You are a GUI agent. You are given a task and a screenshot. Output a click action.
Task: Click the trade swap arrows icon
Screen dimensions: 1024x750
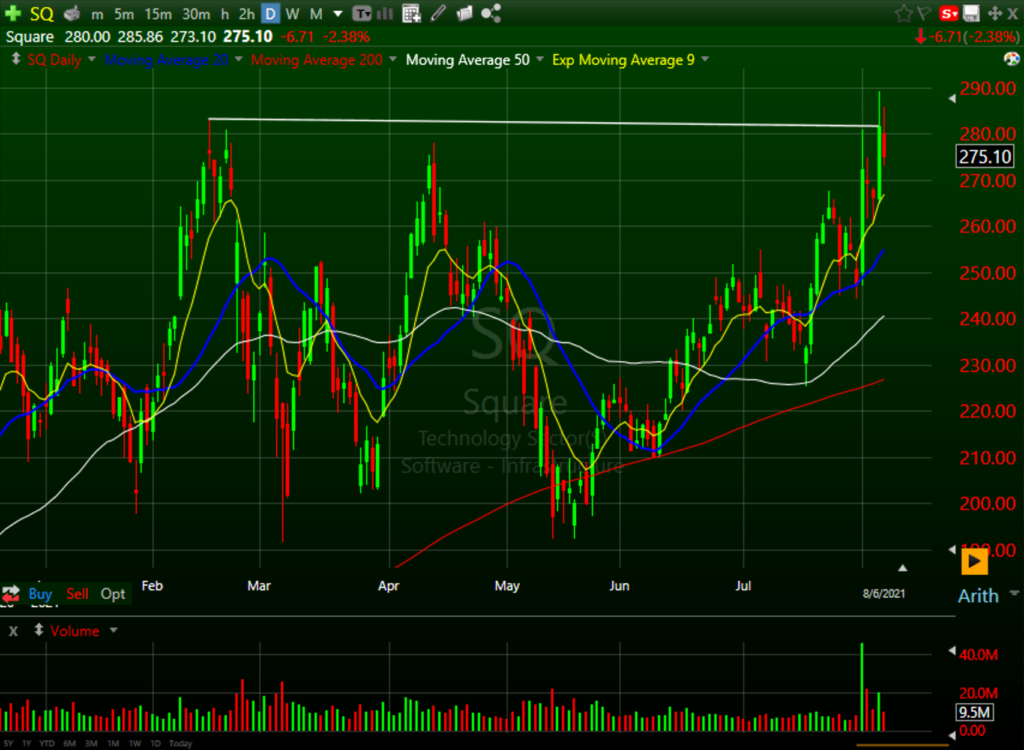coord(10,594)
